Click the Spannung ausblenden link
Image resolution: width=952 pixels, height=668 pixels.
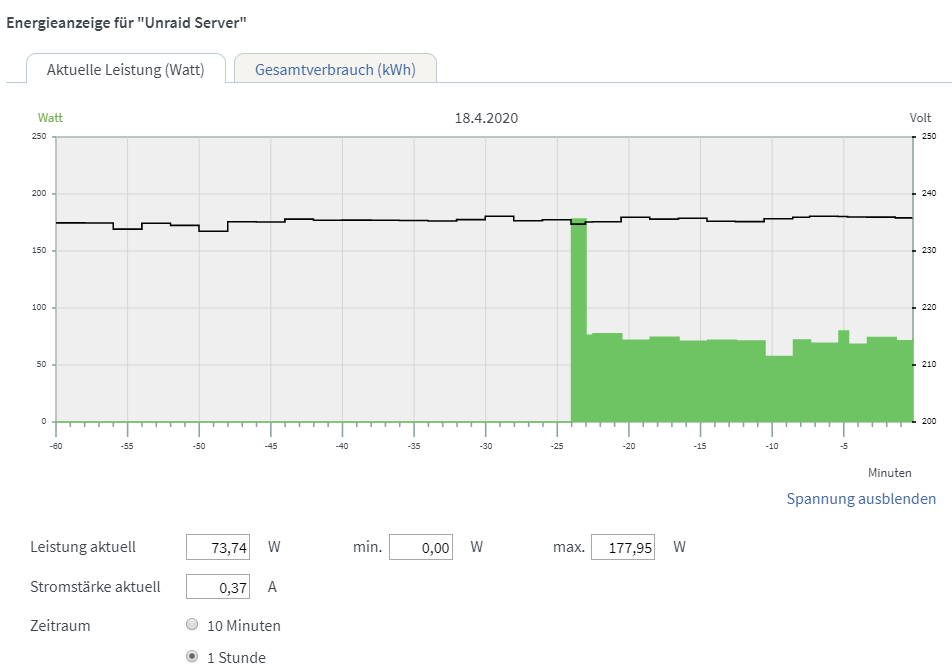[861, 499]
